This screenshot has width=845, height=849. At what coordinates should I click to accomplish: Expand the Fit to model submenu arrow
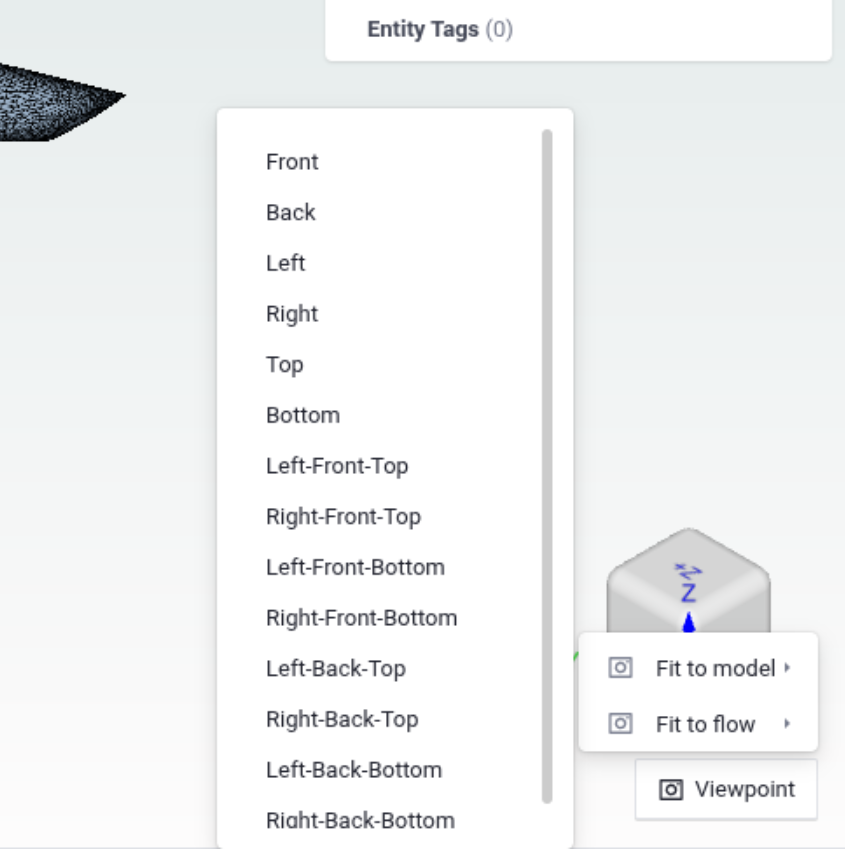(787, 668)
